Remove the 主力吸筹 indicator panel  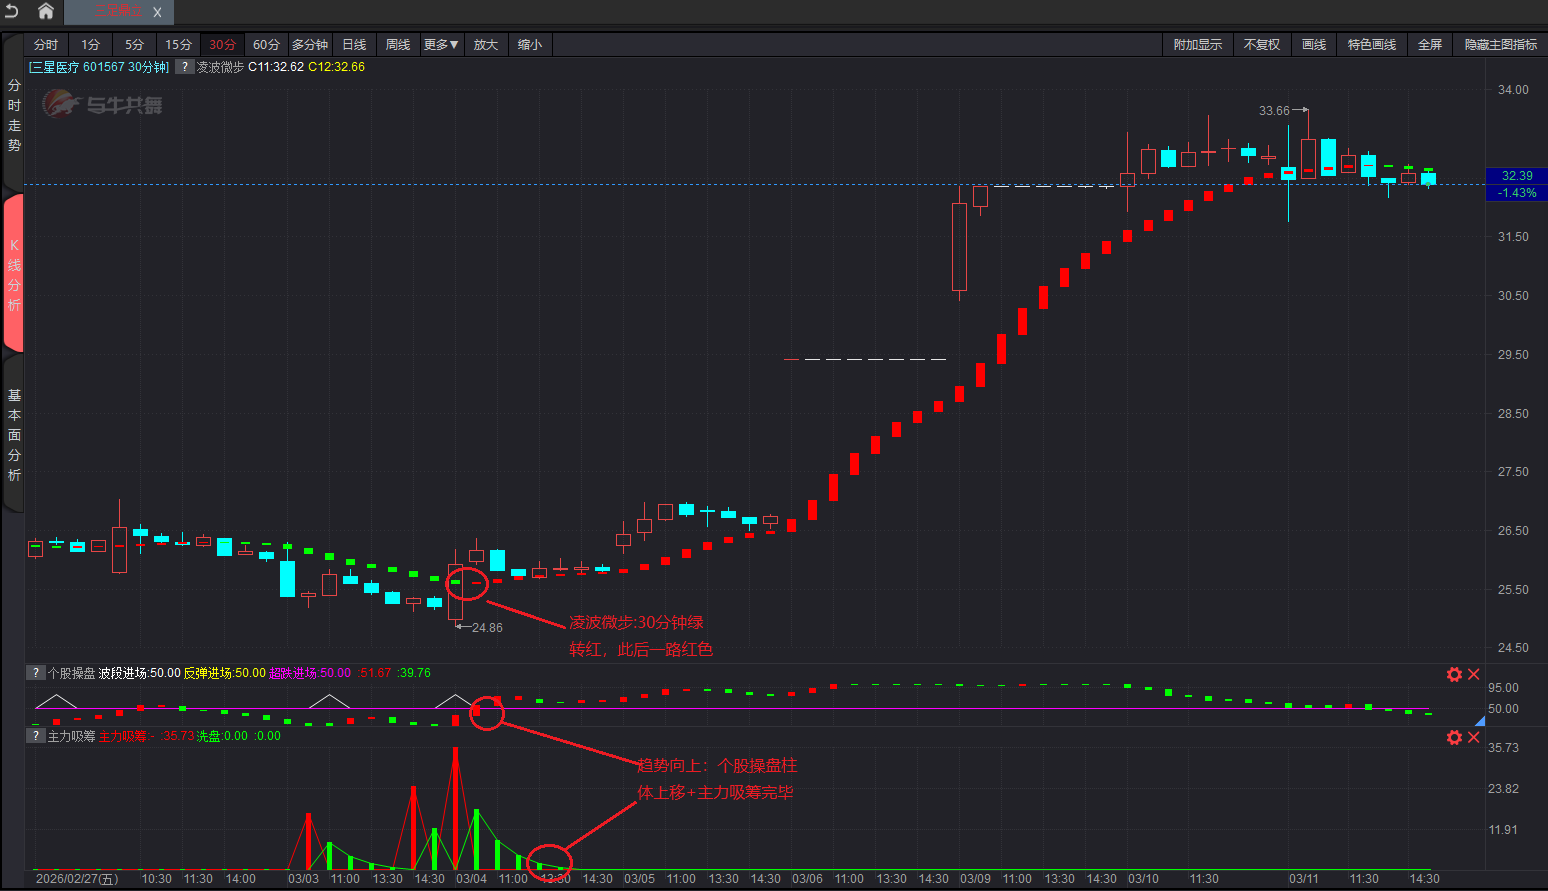1474,737
